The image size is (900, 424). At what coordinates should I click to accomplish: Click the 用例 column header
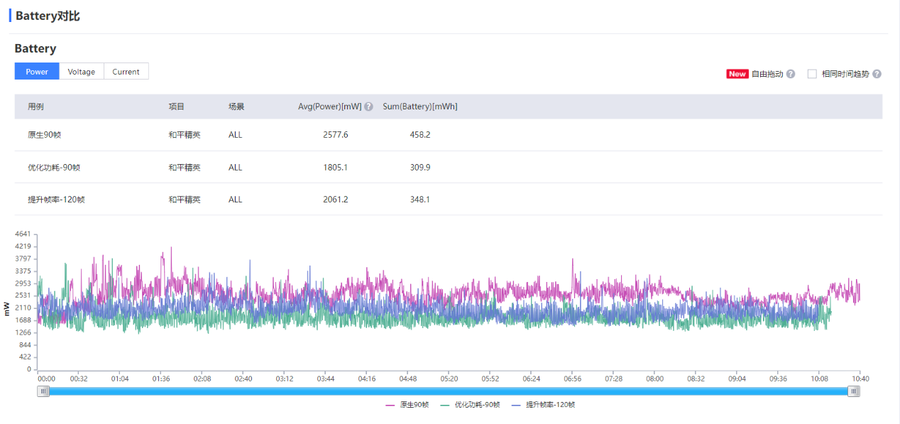[x=36, y=107]
